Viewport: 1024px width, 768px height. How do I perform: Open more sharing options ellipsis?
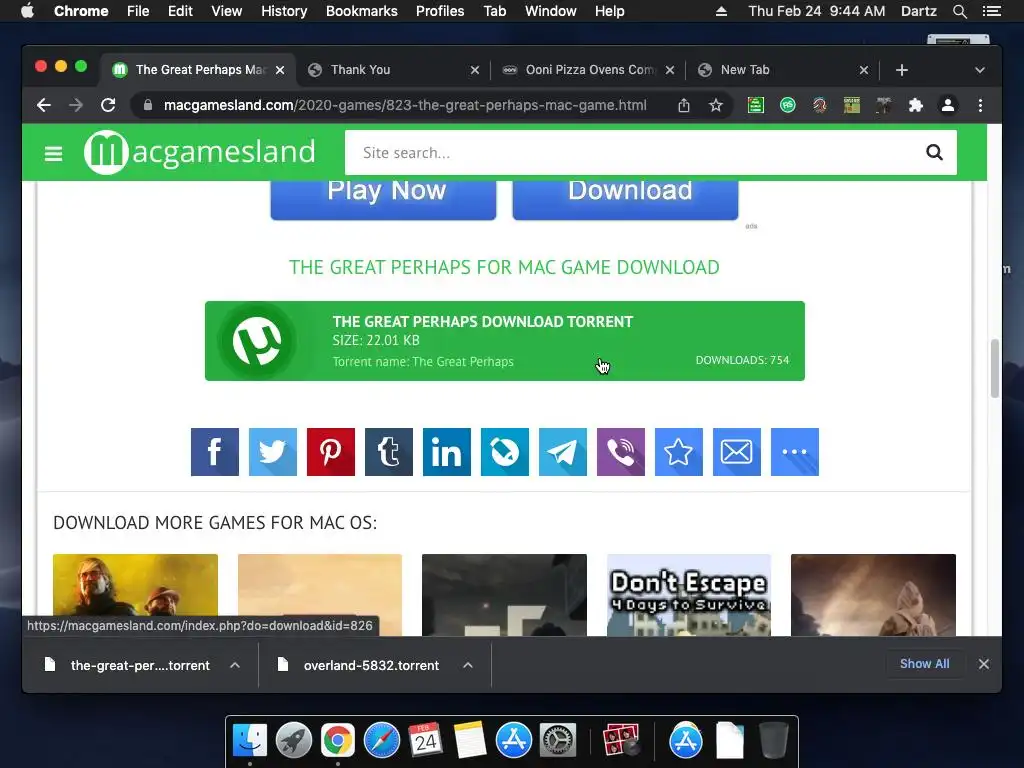[795, 452]
